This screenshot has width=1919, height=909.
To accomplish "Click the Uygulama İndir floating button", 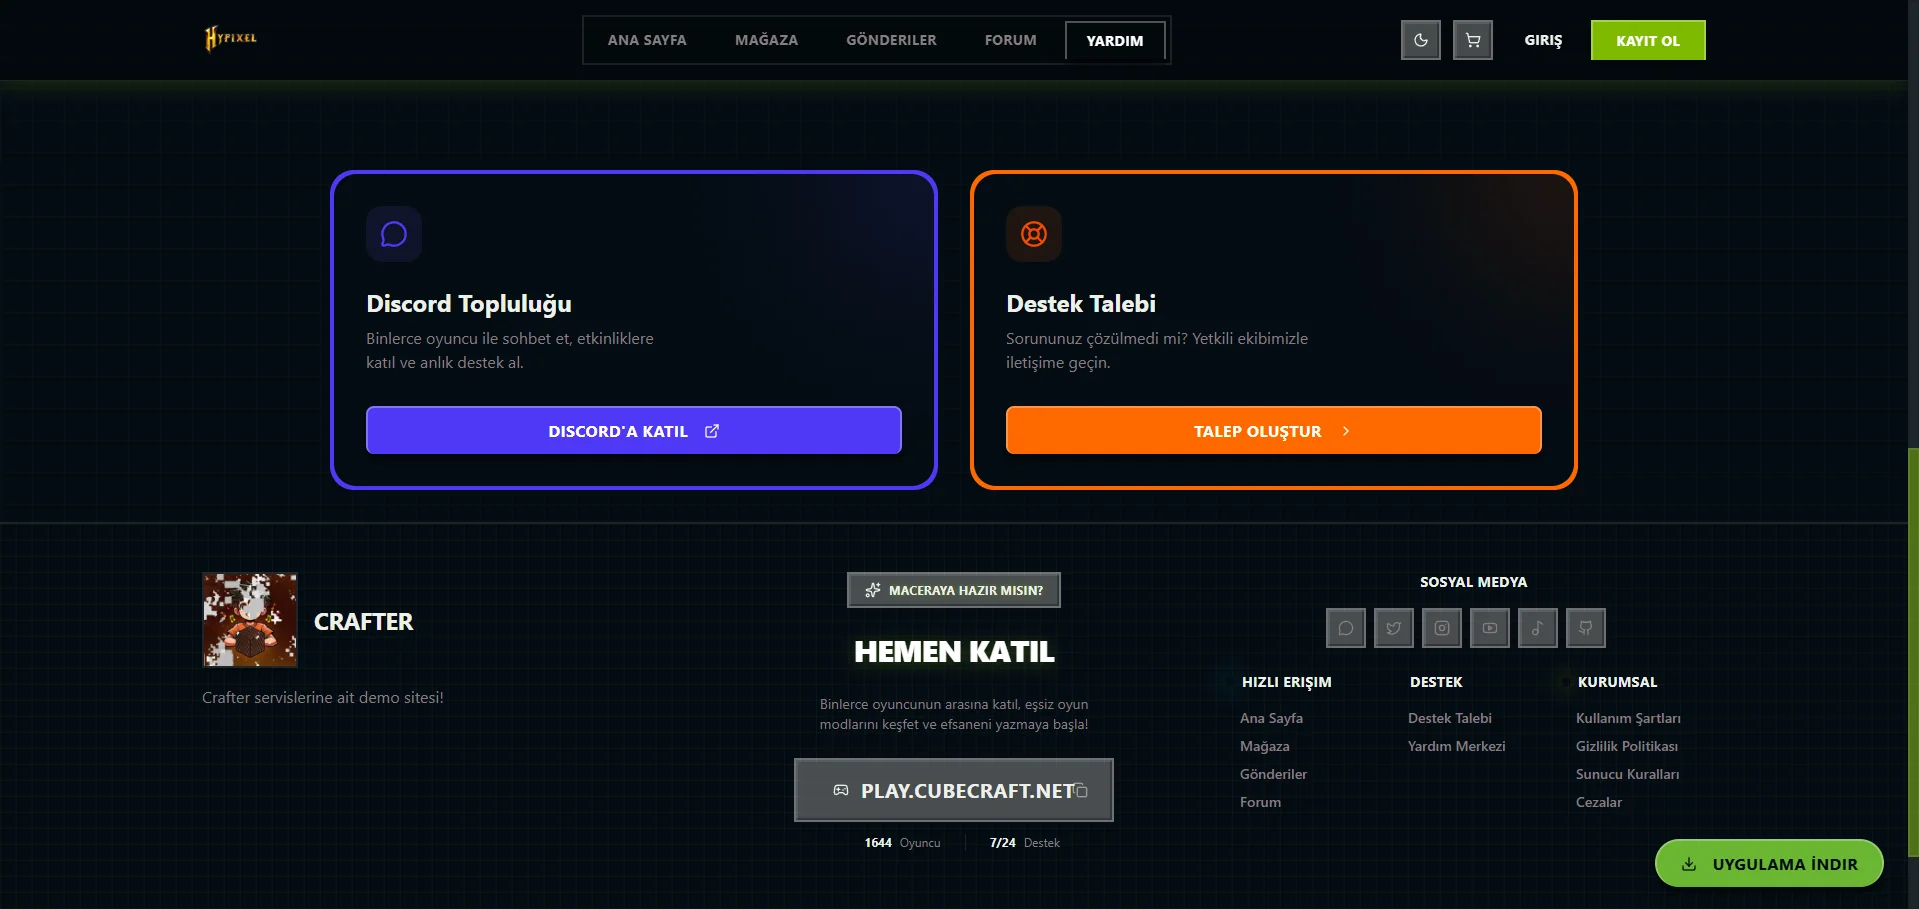I will (1769, 863).
